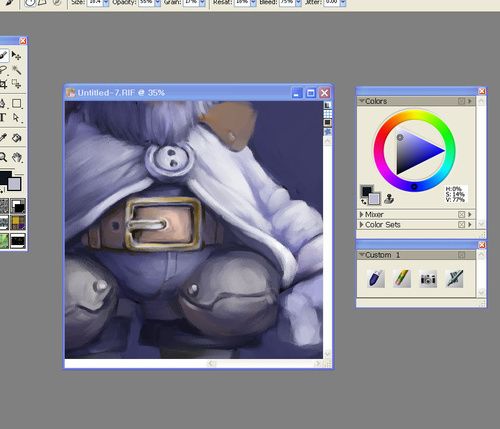Open the Gradient selector in toolbox

click(x=18, y=206)
